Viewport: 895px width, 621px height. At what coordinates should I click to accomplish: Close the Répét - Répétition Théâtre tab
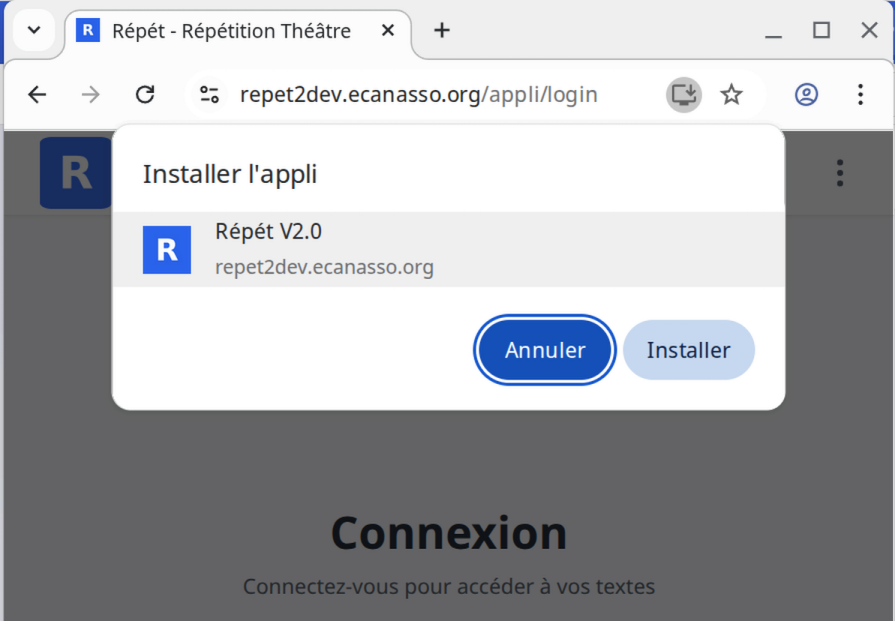click(x=388, y=30)
